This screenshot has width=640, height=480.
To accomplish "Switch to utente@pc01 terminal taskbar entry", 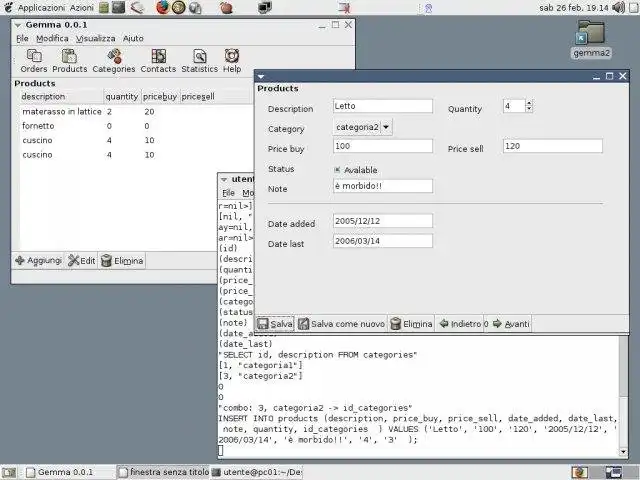I will point(257,472).
